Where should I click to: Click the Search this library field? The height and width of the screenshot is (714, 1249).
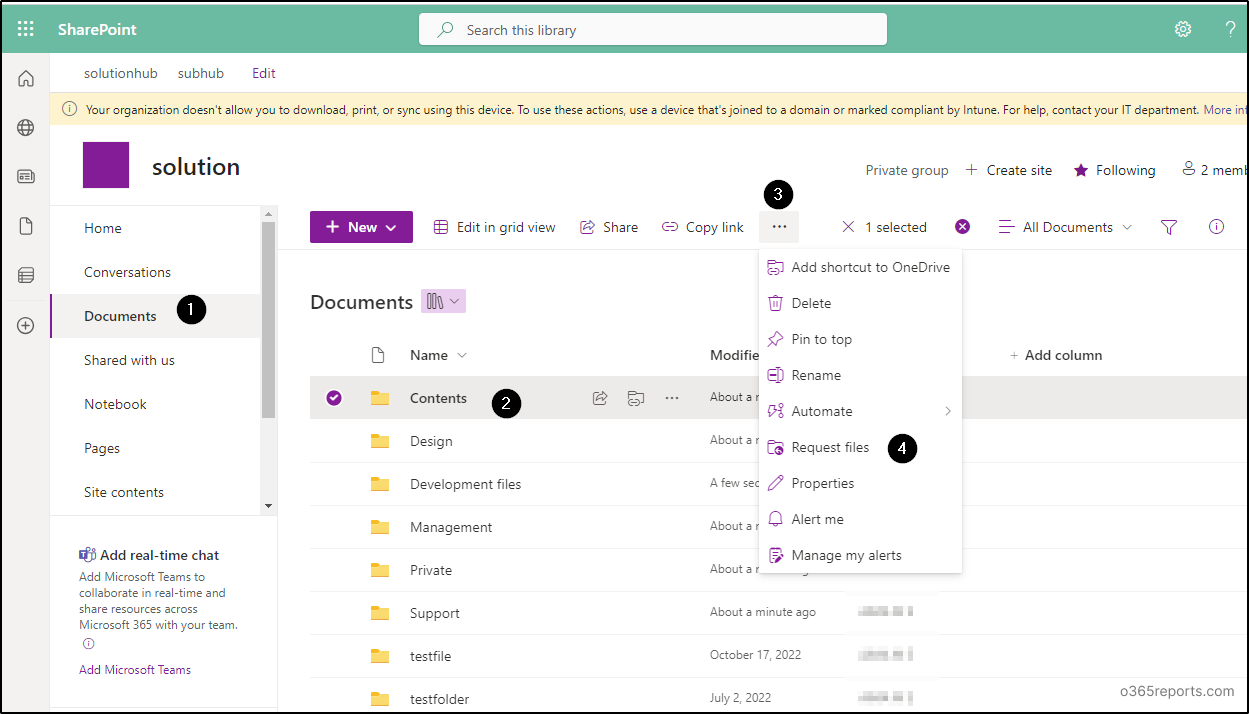[652, 29]
